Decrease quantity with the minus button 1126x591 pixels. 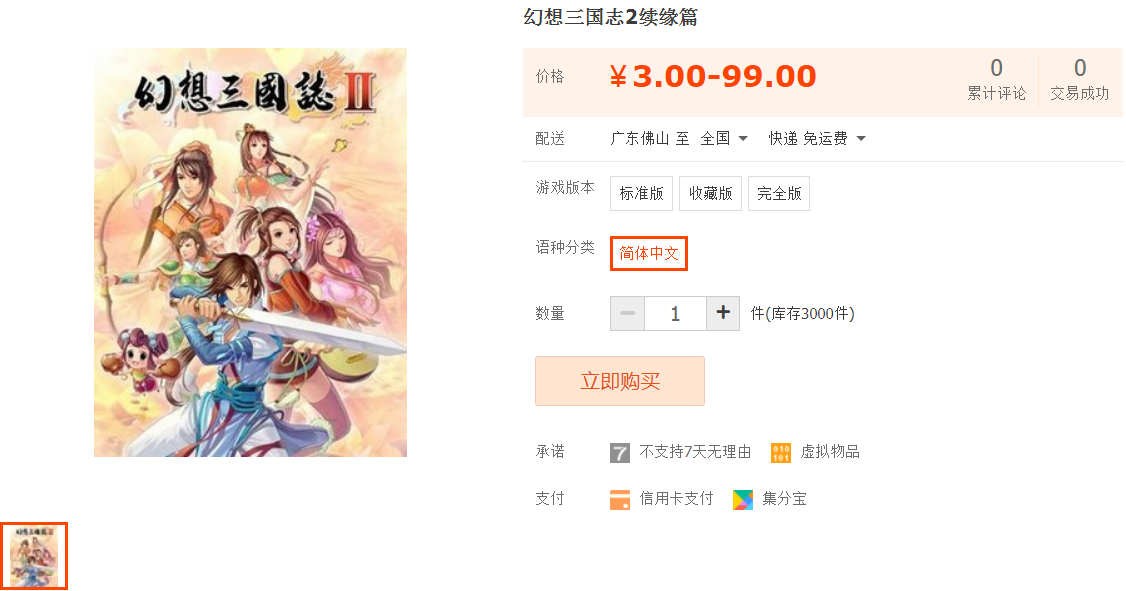coord(628,313)
